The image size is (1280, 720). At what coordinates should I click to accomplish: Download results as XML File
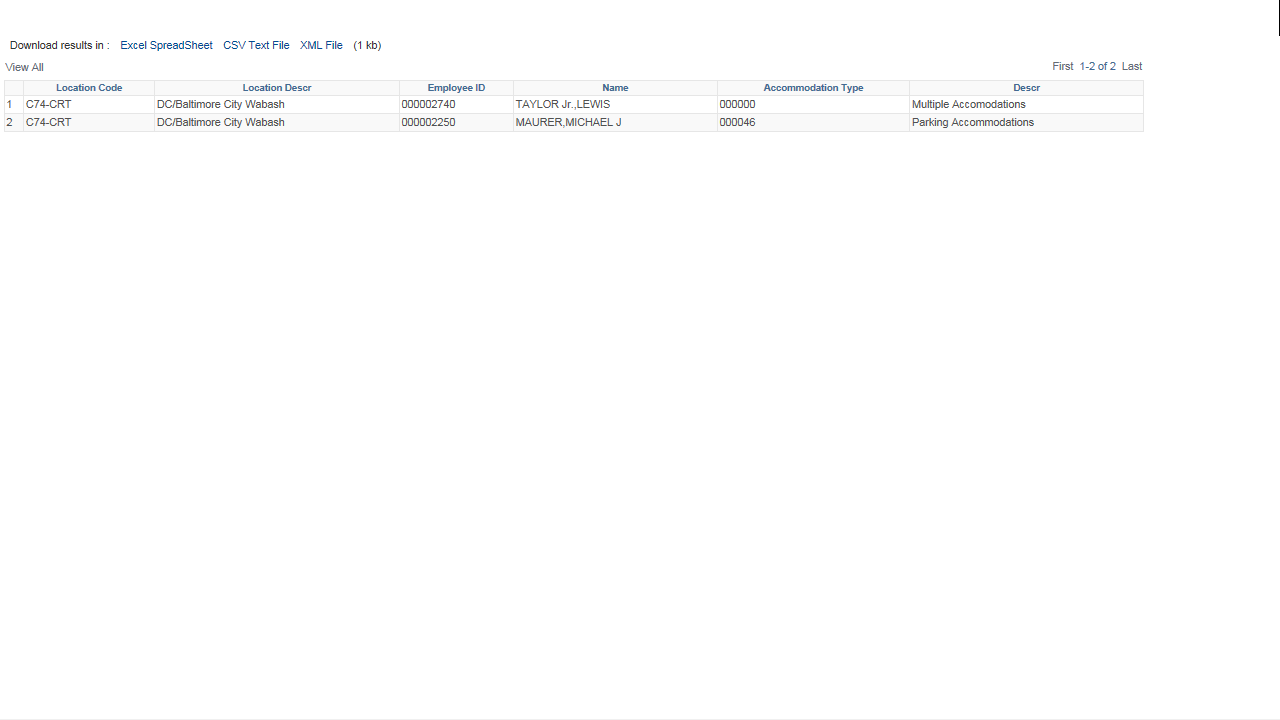coord(321,45)
